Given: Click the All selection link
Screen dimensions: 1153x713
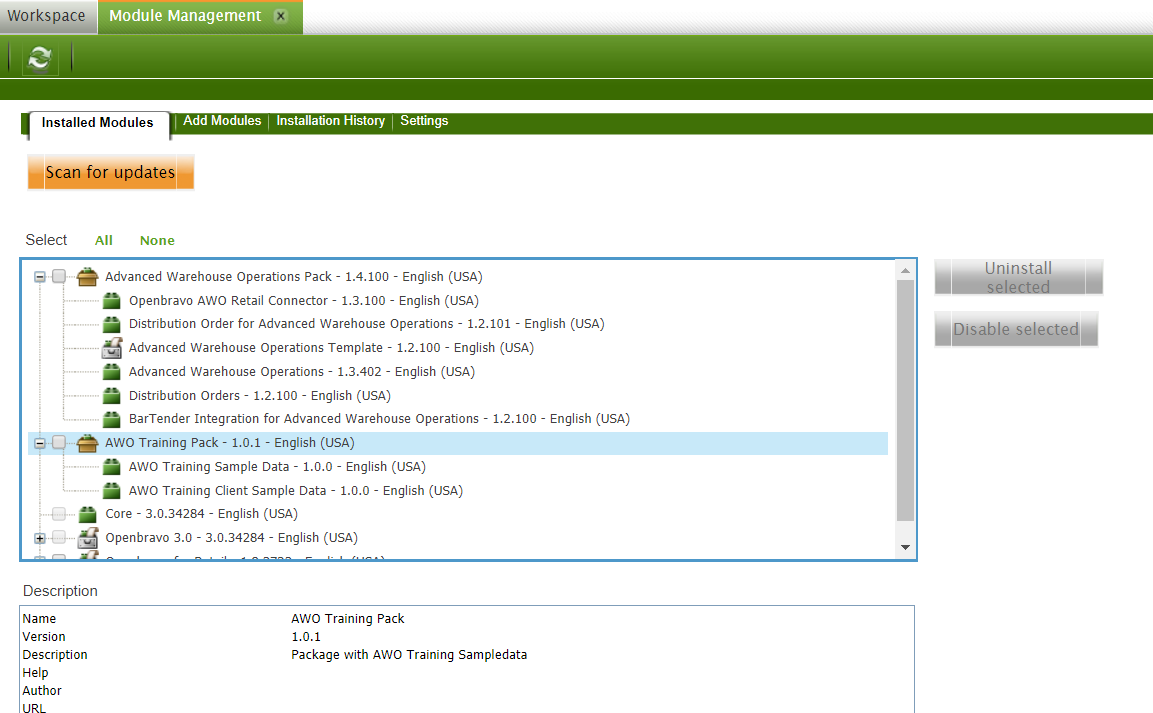Looking at the screenshot, I should pyautogui.click(x=104, y=240).
